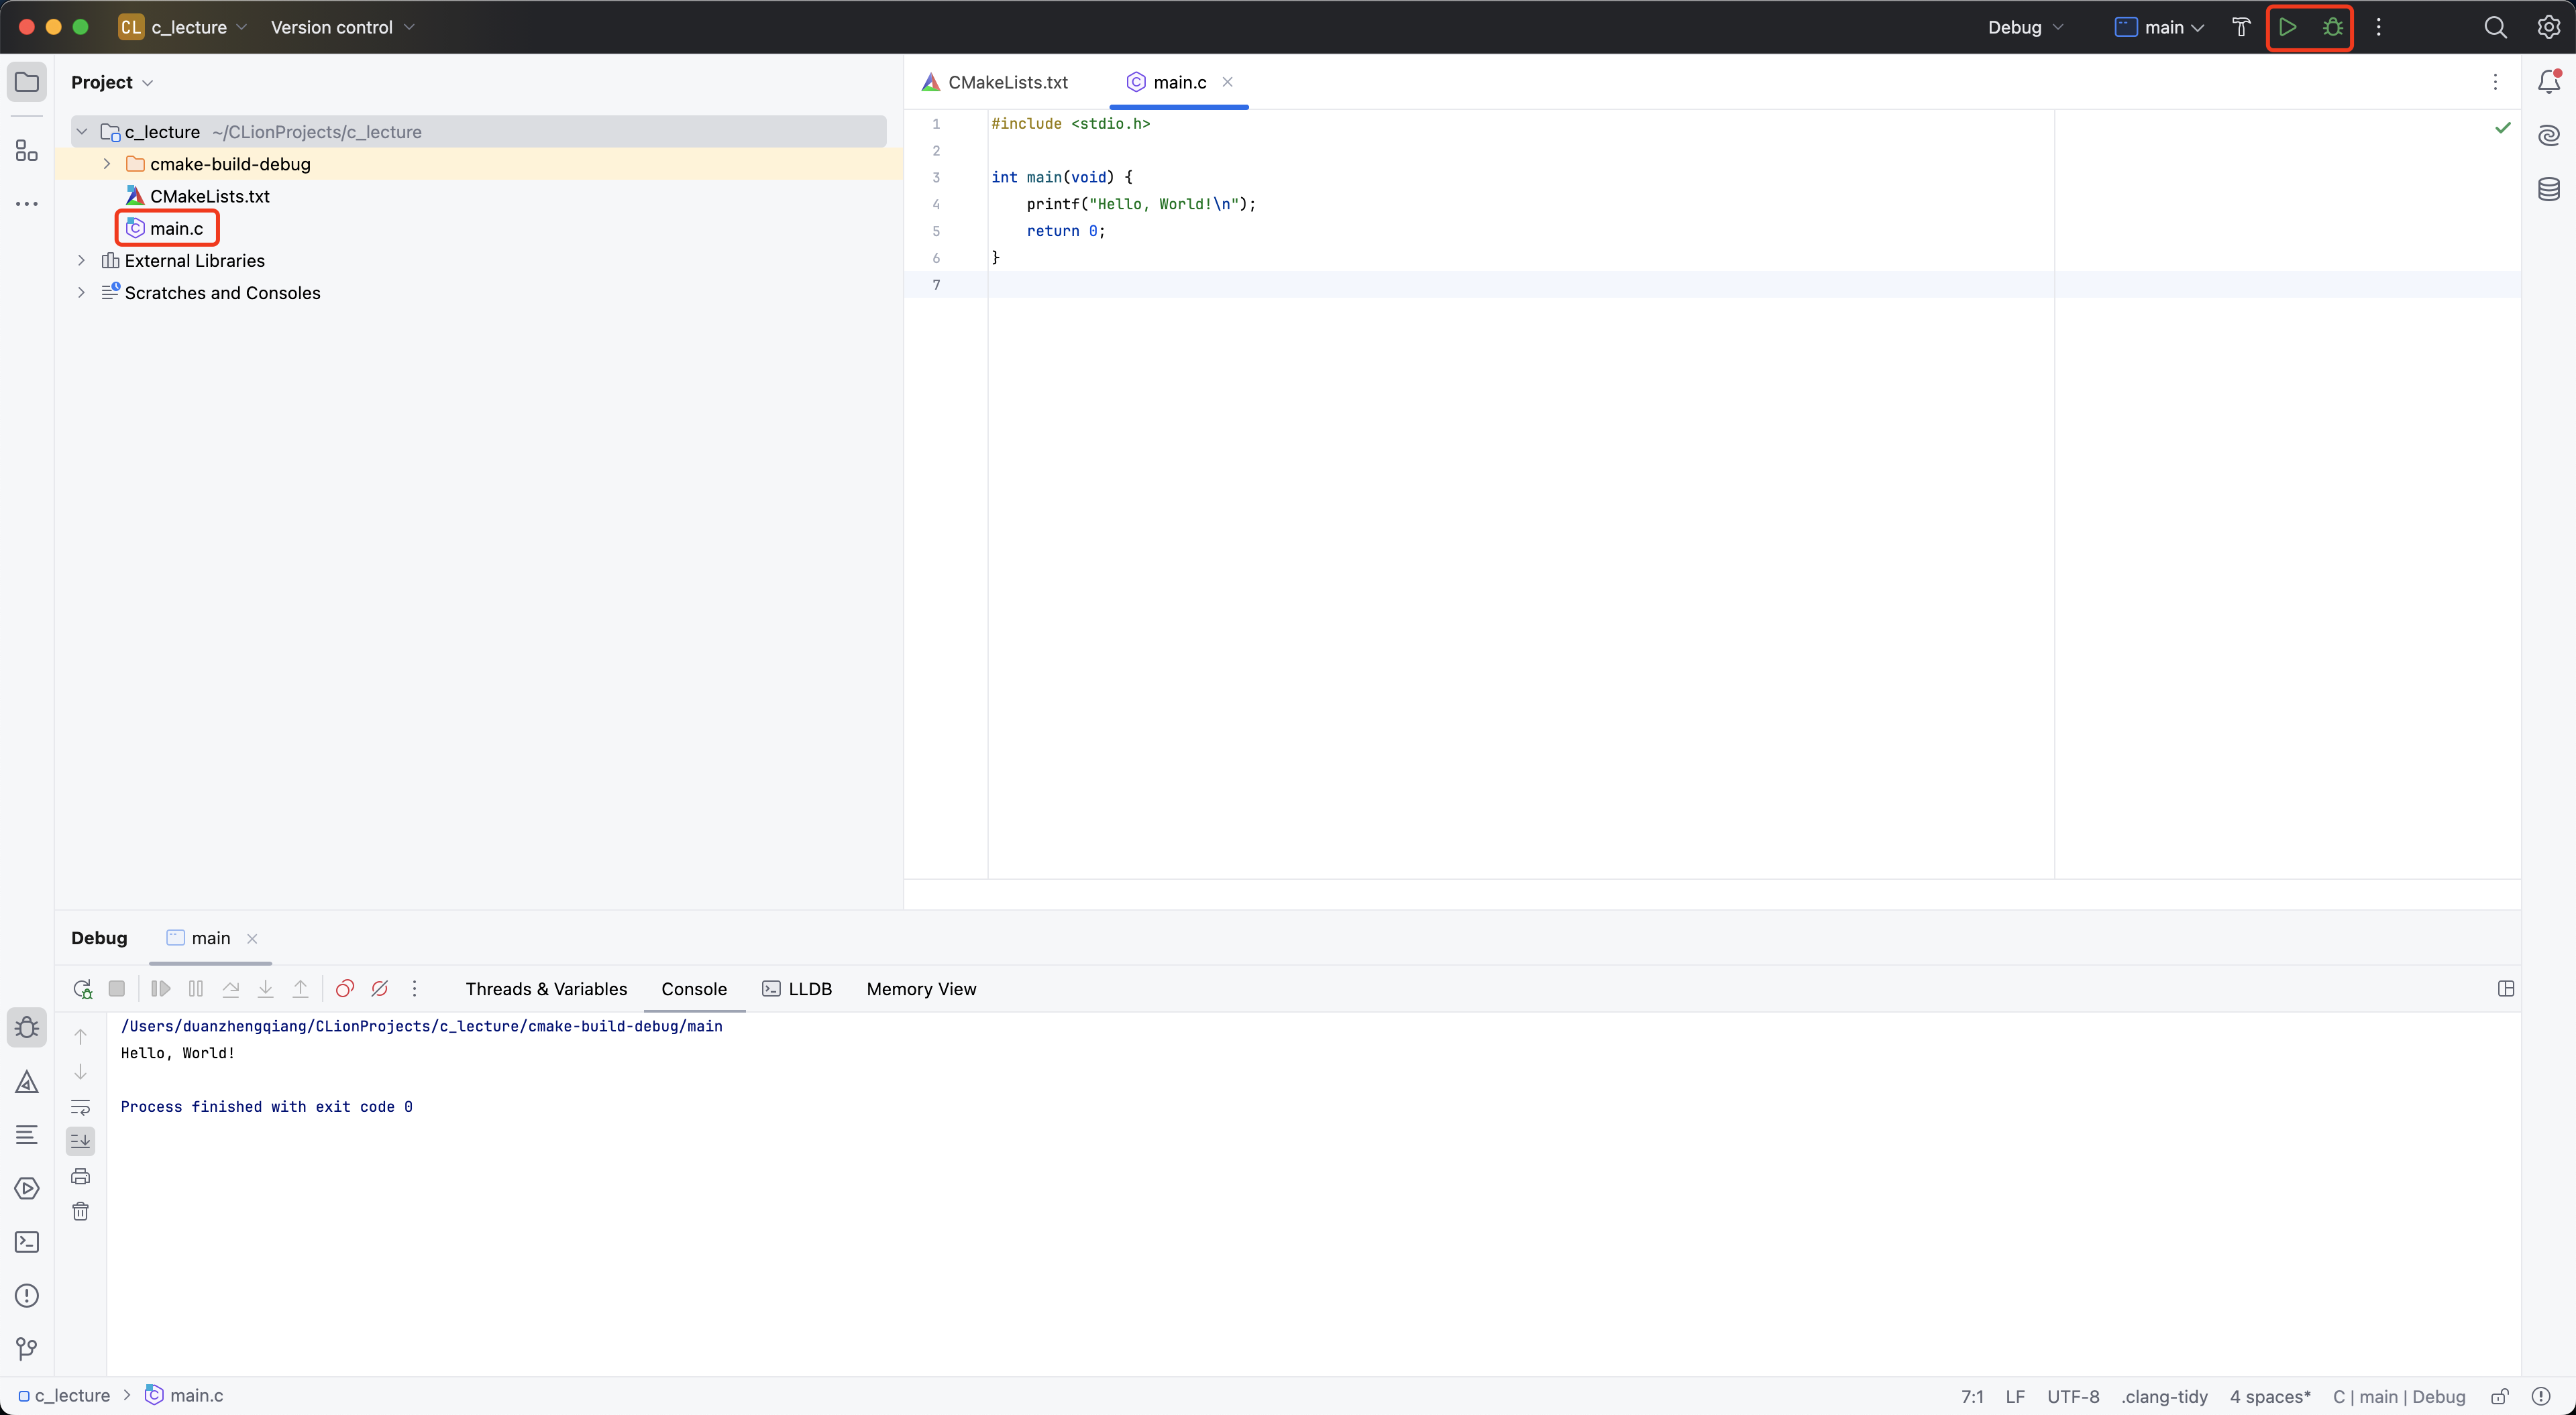
Task: Click inside the empty editor line 7
Action: pos(1400,285)
